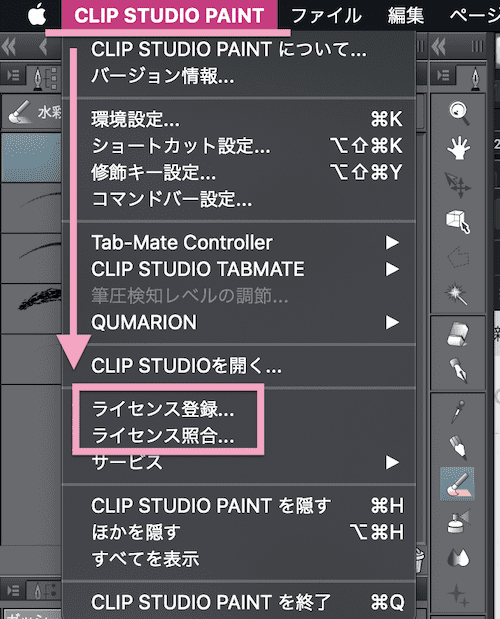Viewport: 500px width, 619px height.
Task: Select the Auto select magic wand tool
Action: point(457,294)
